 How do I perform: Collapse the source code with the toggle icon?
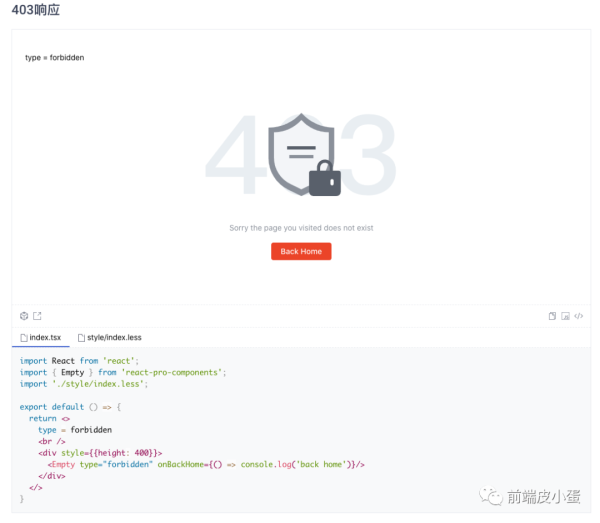click(x=579, y=316)
